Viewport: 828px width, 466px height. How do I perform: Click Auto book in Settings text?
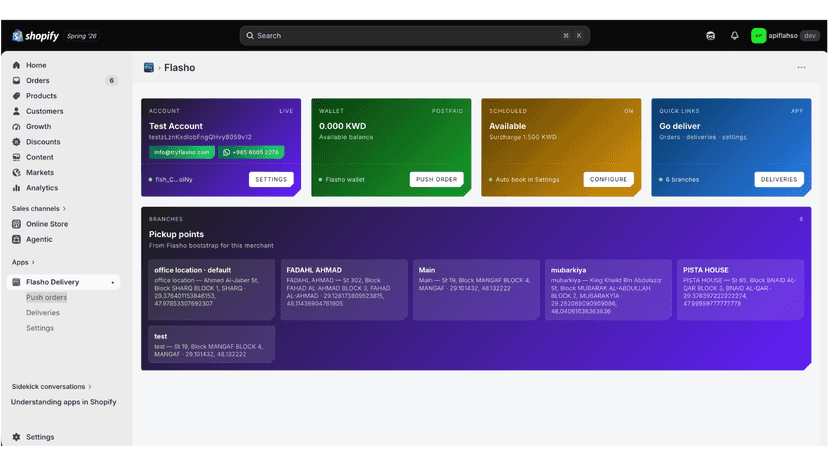(x=527, y=180)
